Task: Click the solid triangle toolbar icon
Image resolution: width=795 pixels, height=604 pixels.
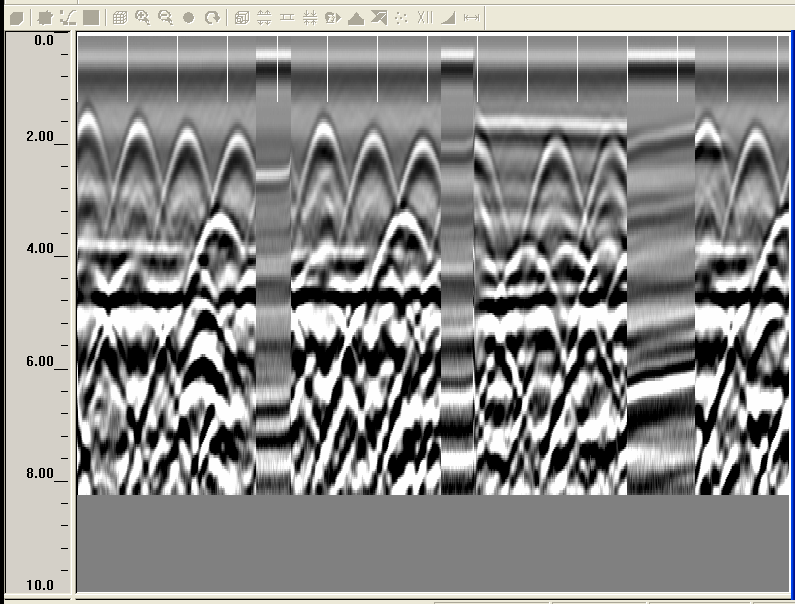Action: pyautogui.click(x=356, y=19)
